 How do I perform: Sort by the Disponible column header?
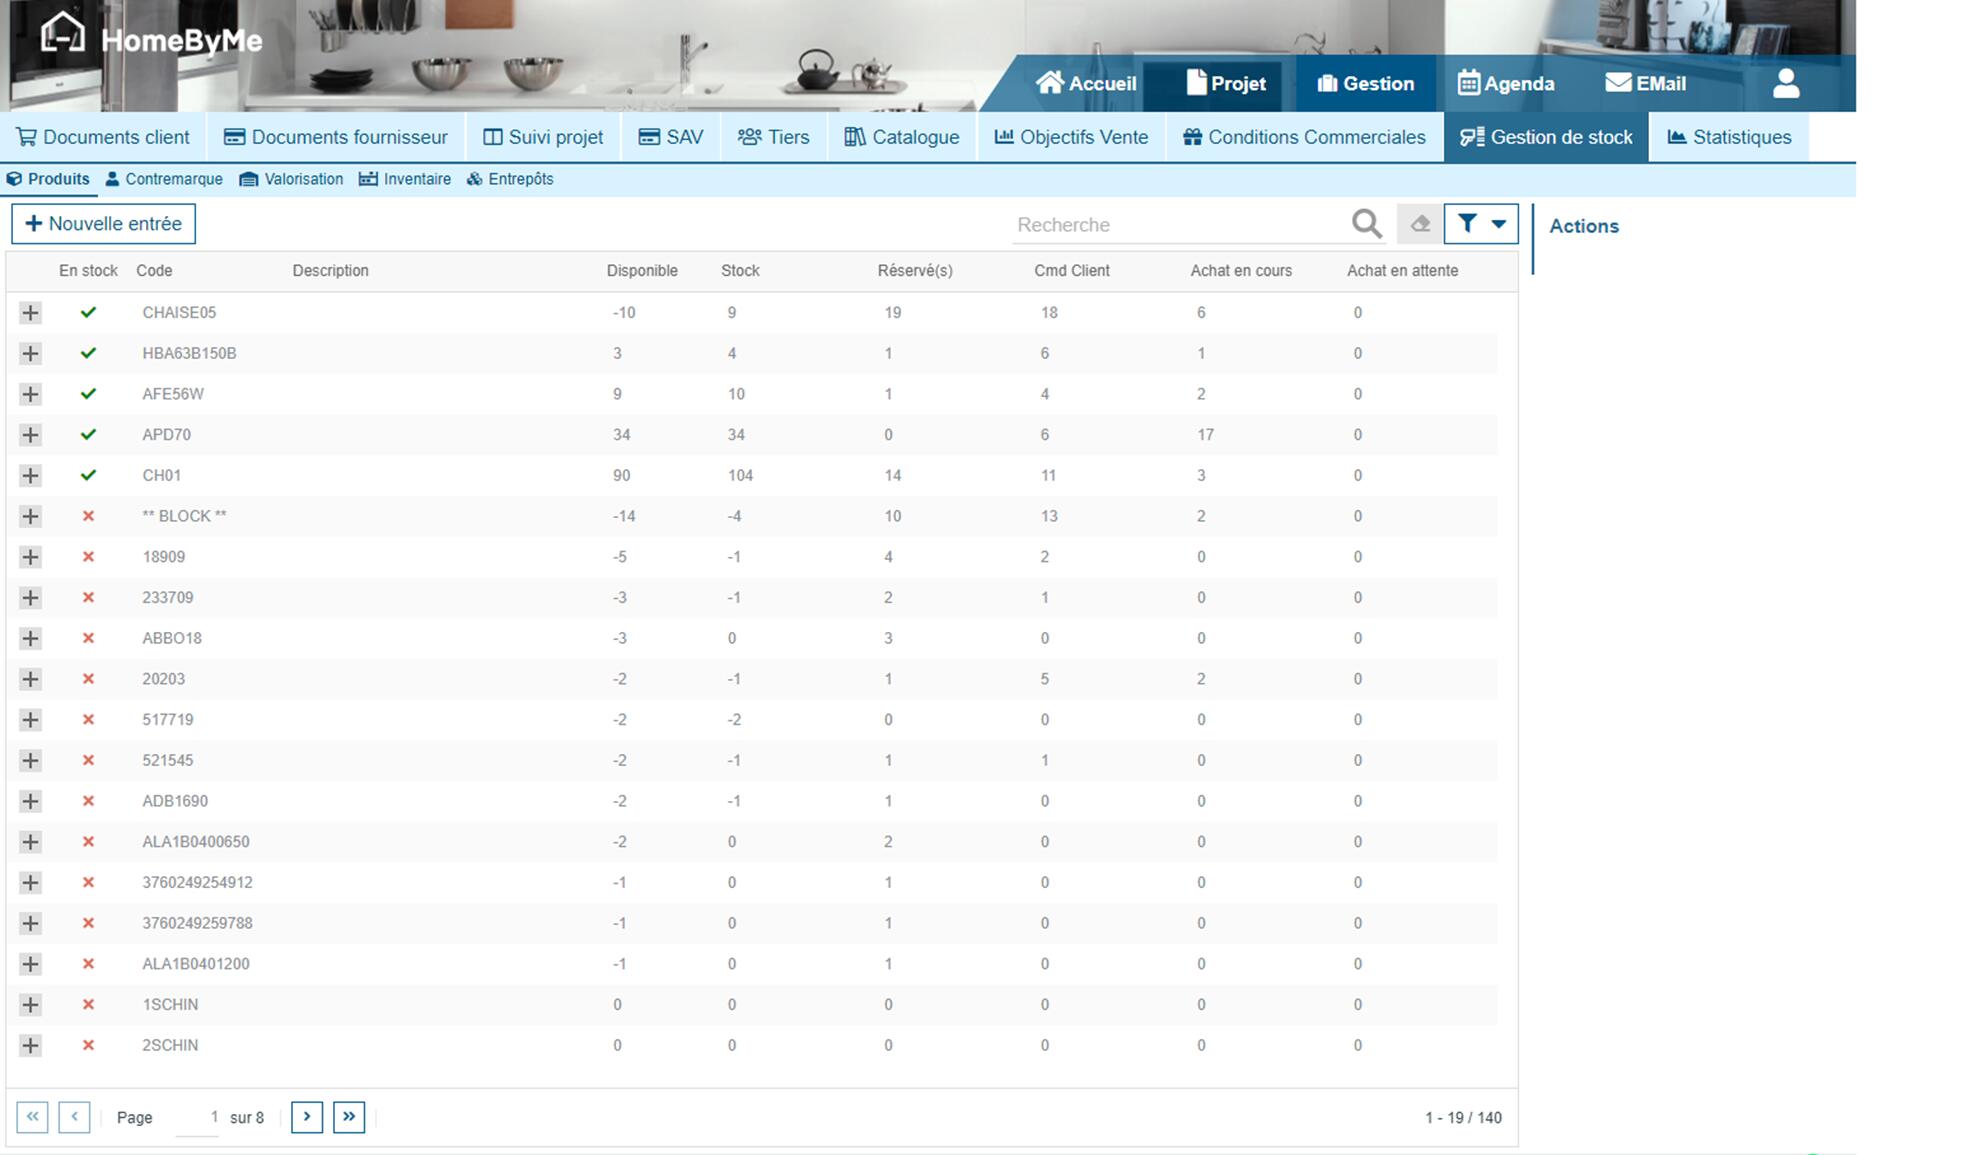pos(642,271)
